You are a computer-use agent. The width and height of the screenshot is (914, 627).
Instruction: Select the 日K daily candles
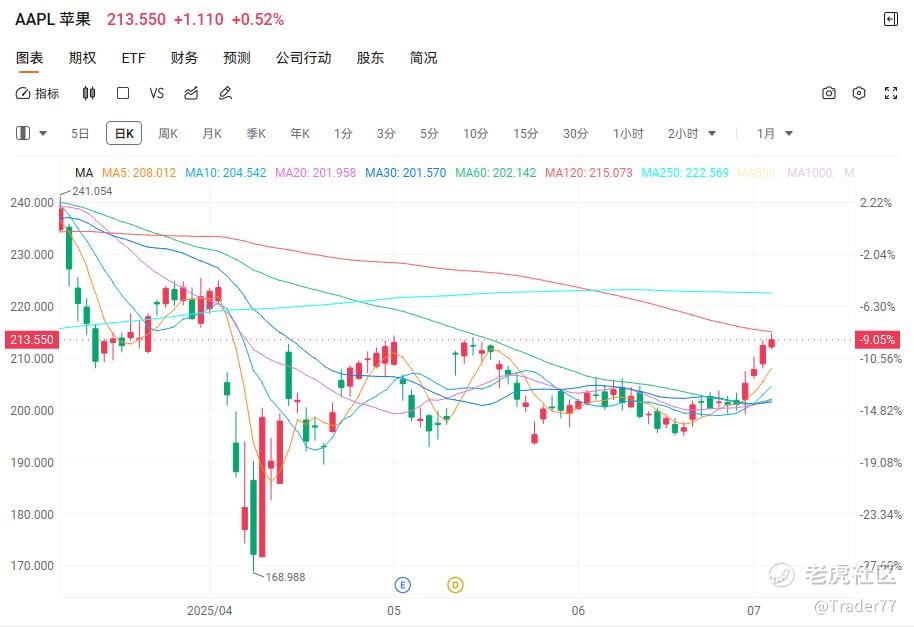124,133
